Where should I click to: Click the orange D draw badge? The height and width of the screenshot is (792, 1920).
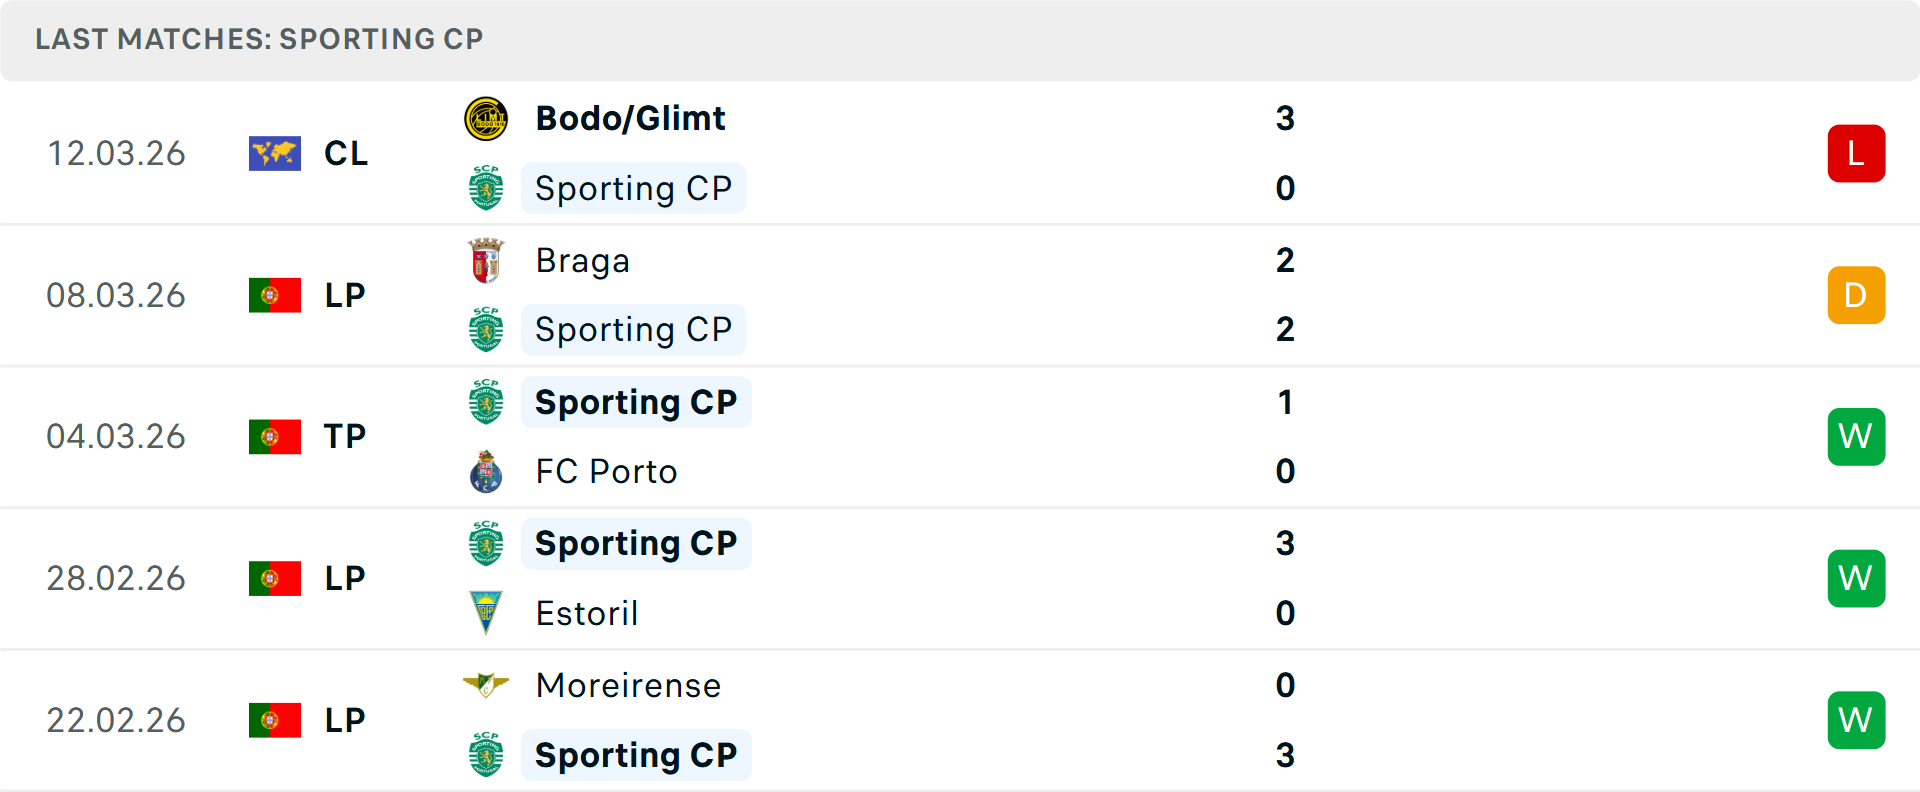(x=1856, y=296)
